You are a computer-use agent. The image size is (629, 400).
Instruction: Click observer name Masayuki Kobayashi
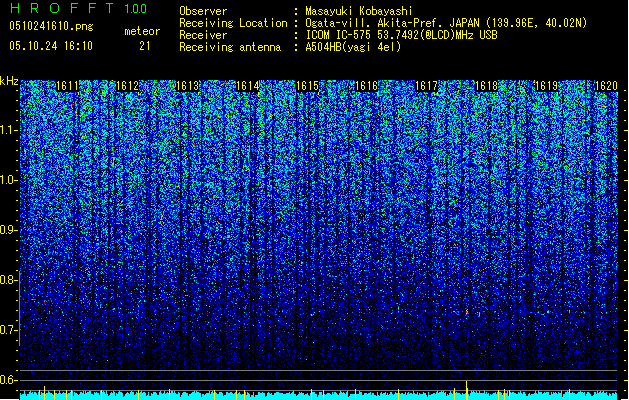click(x=359, y=11)
